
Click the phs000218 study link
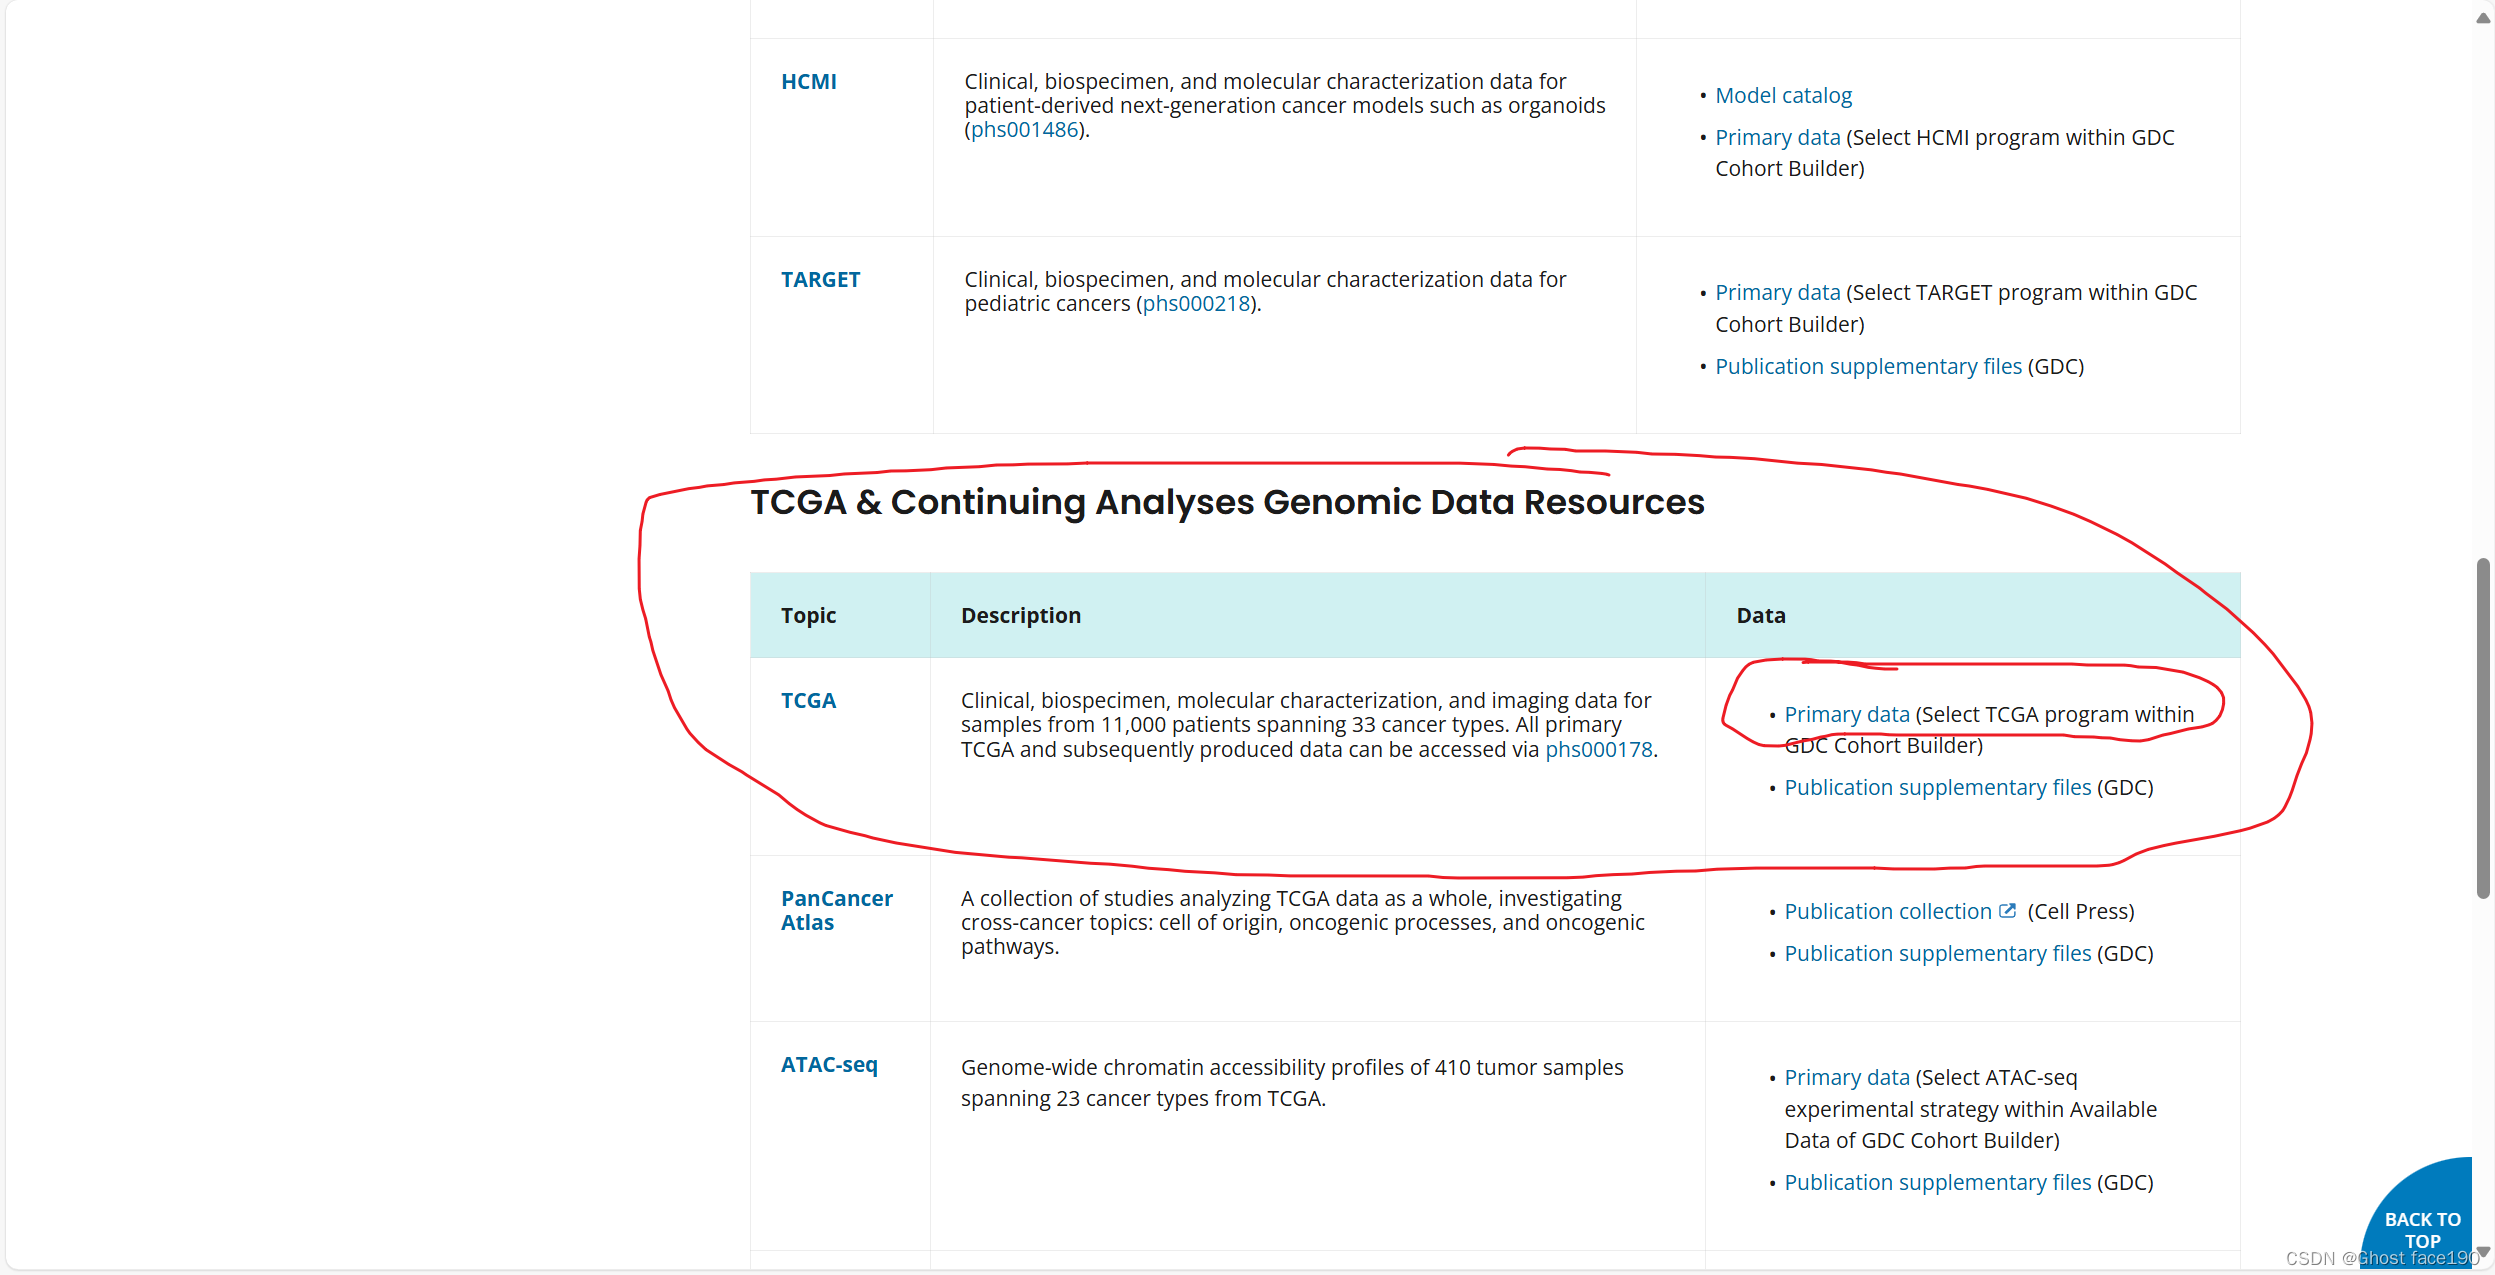coord(1196,304)
